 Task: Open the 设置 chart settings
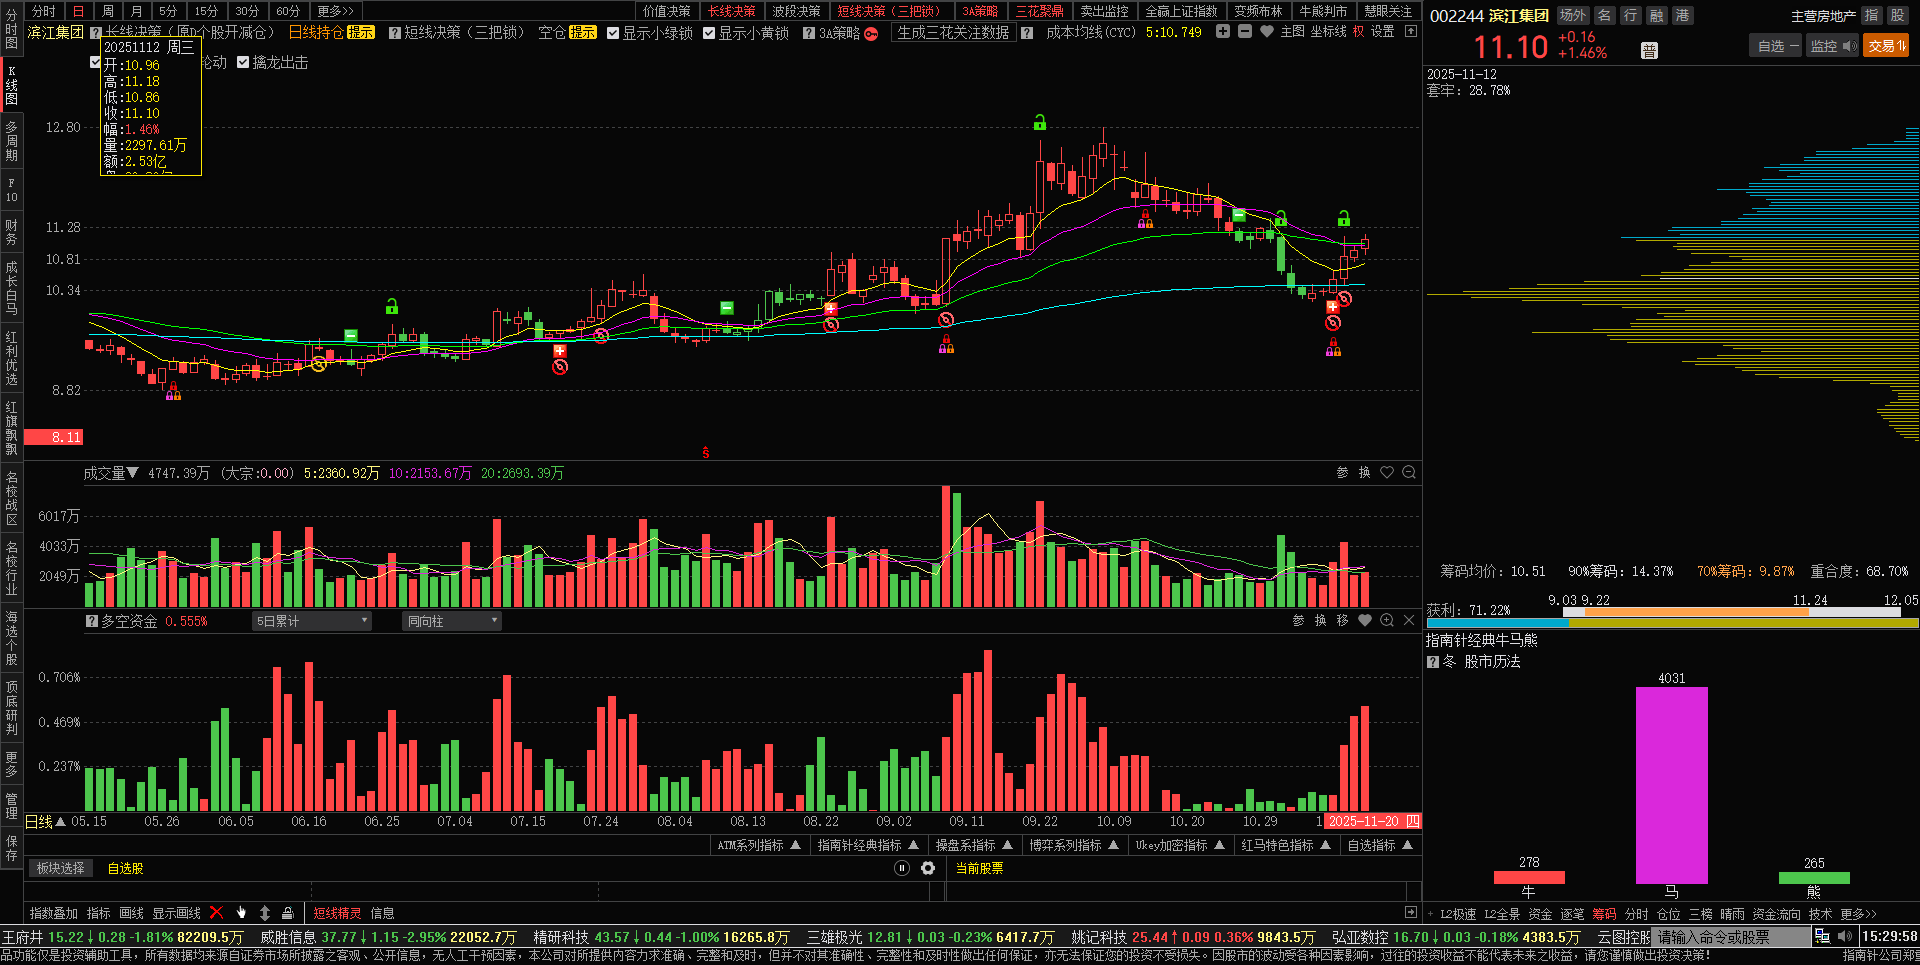click(x=1382, y=32)
